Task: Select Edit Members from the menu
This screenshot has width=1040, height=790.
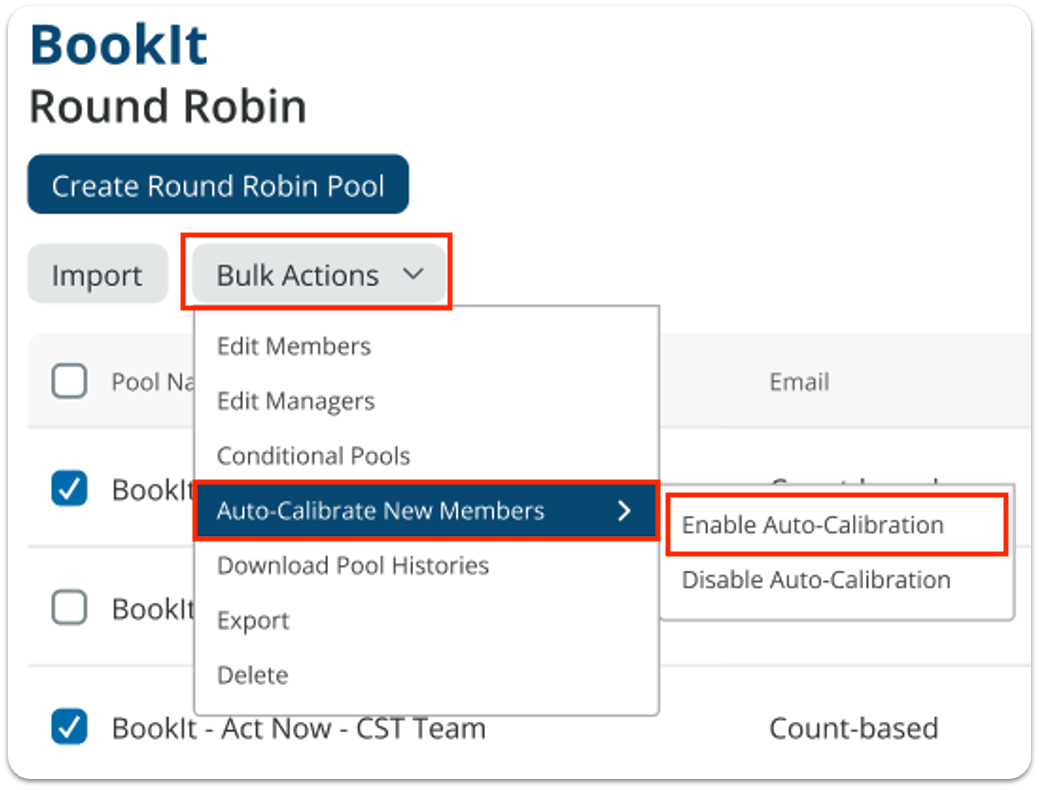Action: [x=294, y=346]
